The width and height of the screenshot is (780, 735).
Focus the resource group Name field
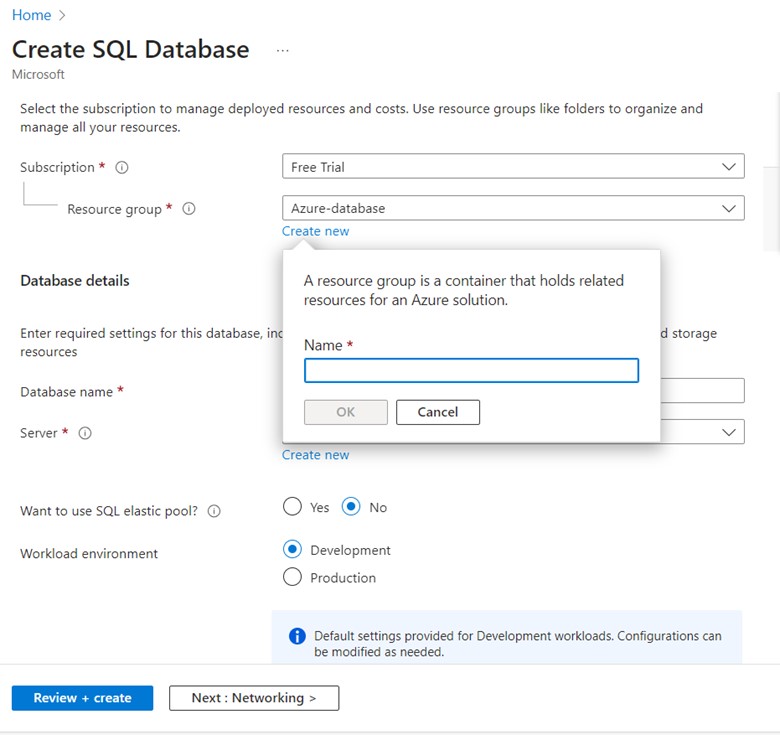(x=471, y=371)
